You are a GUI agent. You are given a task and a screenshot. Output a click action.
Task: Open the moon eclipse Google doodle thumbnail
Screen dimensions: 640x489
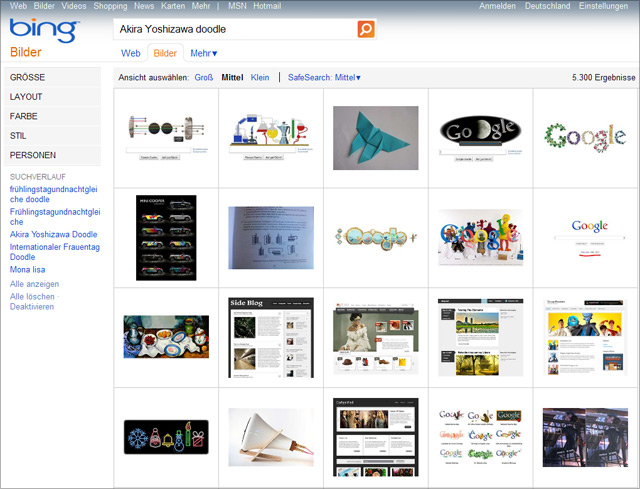coord(480,138)
